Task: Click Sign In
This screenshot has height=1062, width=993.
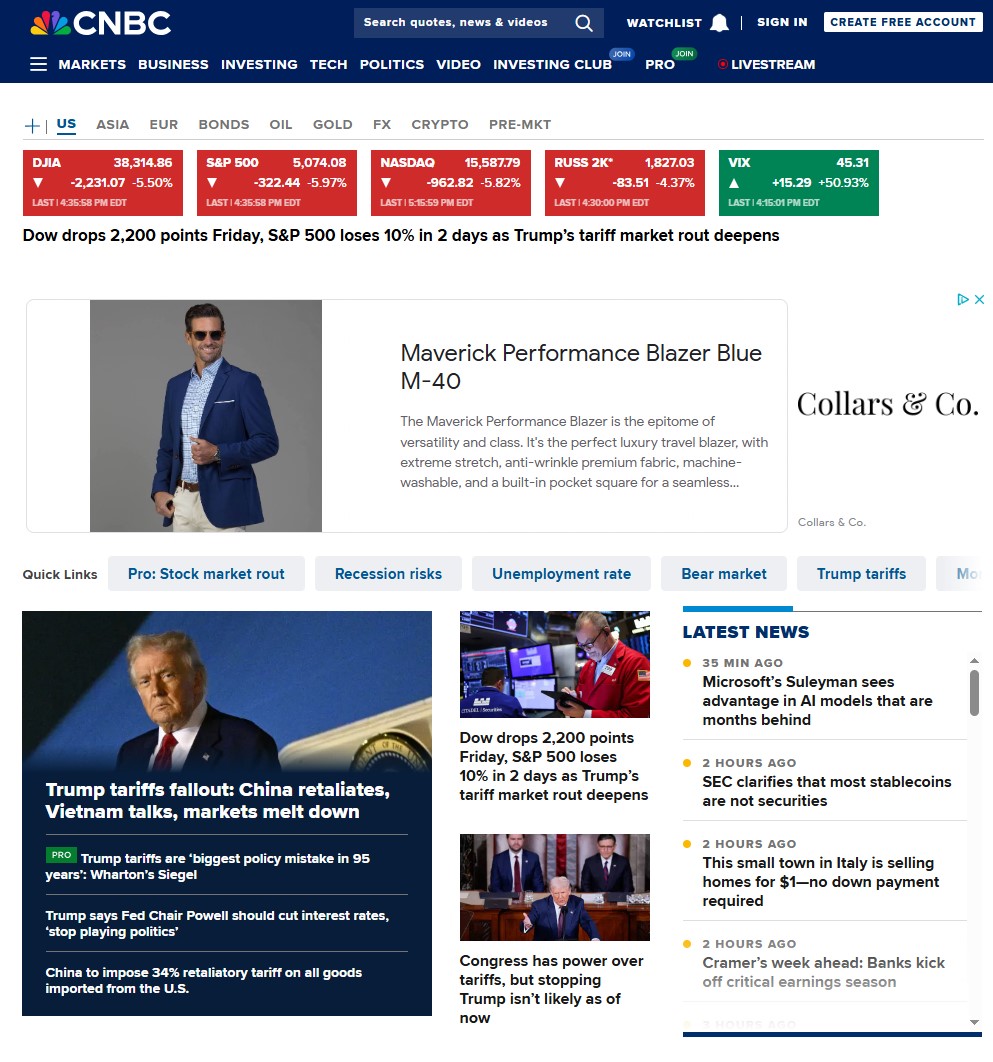Action: [782, 22]
